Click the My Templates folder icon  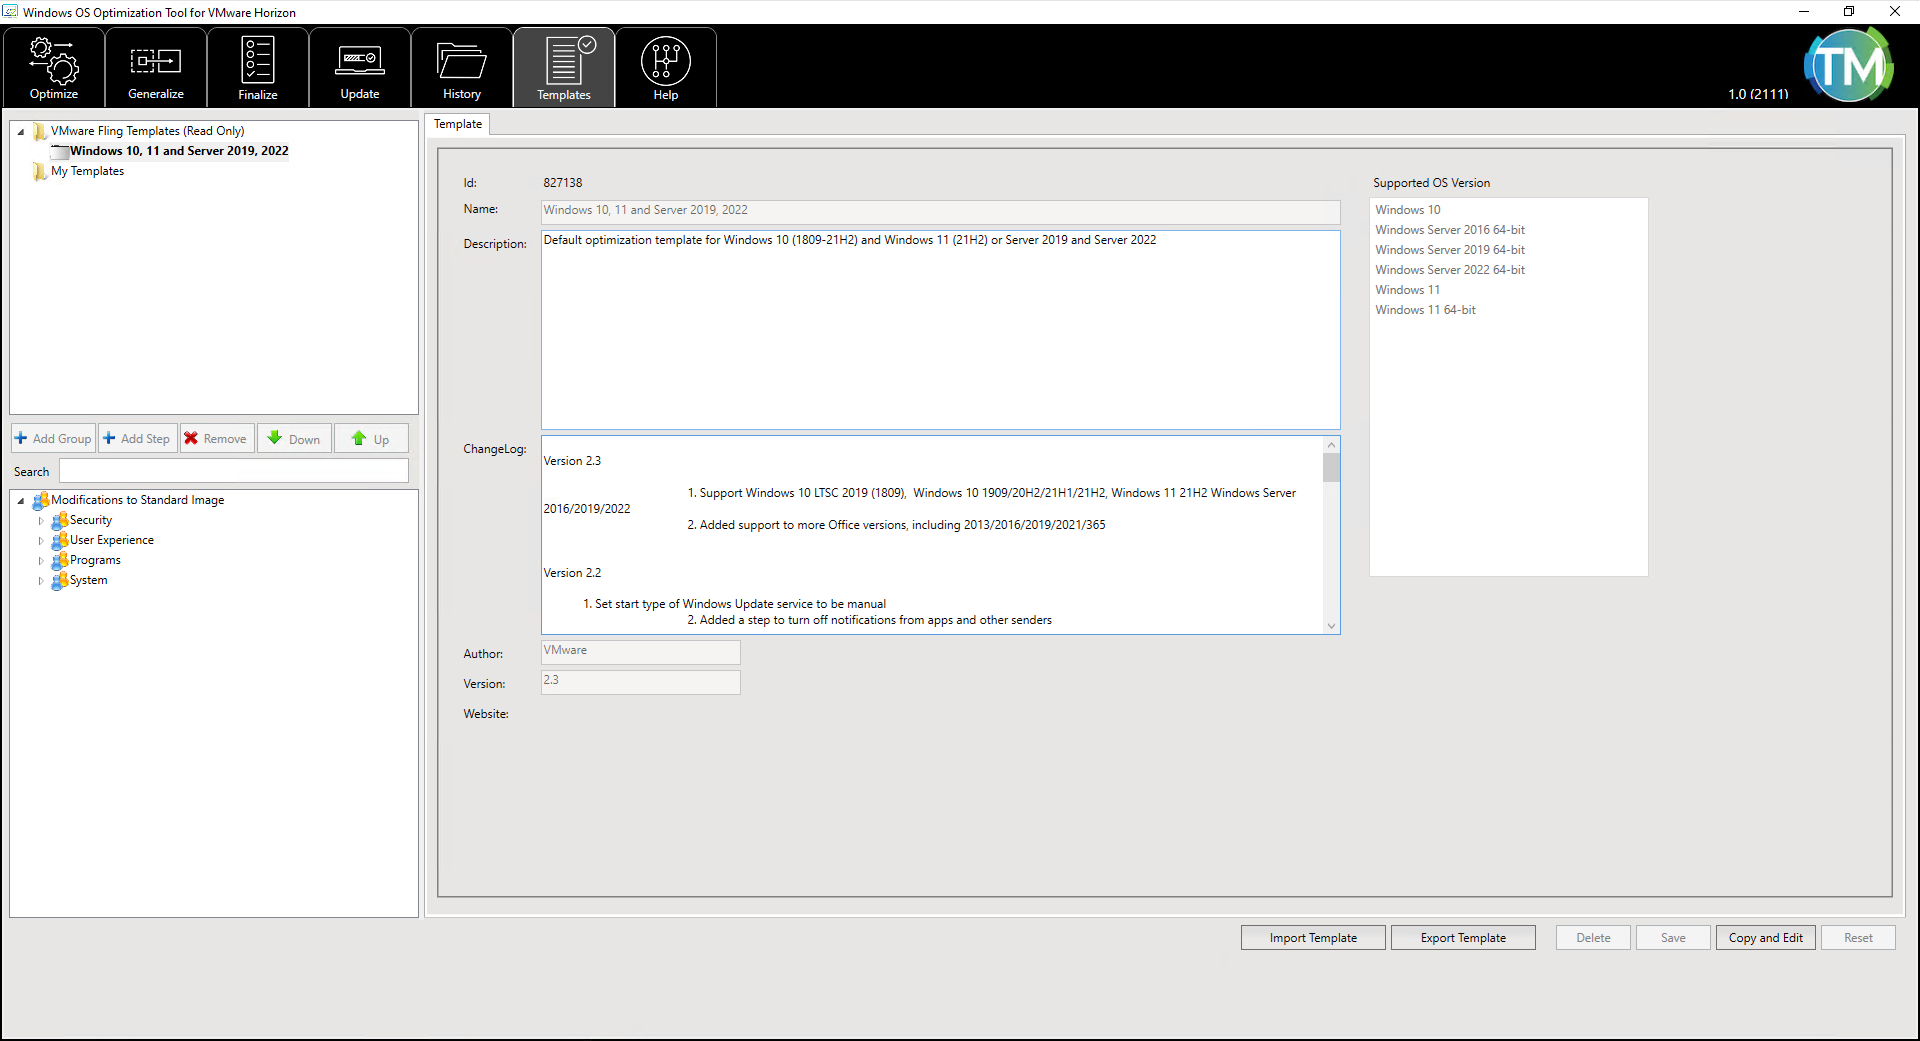[40, 171]
